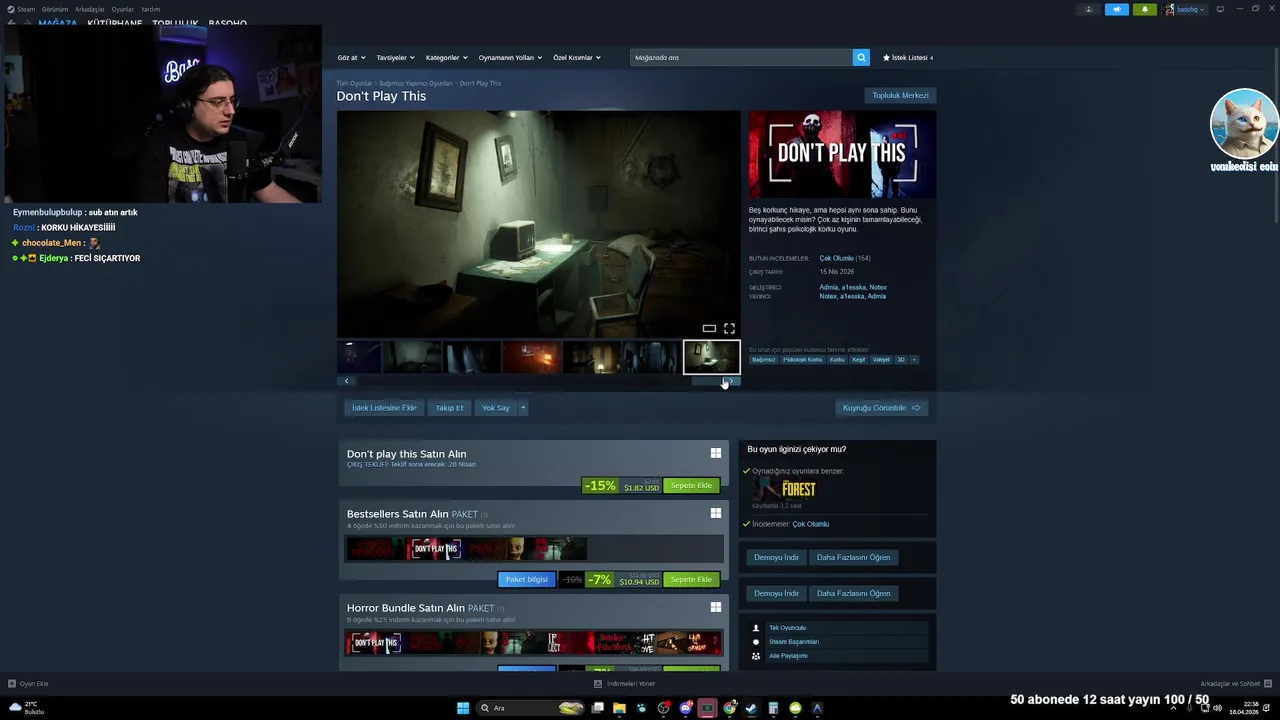Image resolution: width=1280 pixels, height=720 pixels.
Task: Switch to theater mode rectangle icon
Action: point(709,328)
